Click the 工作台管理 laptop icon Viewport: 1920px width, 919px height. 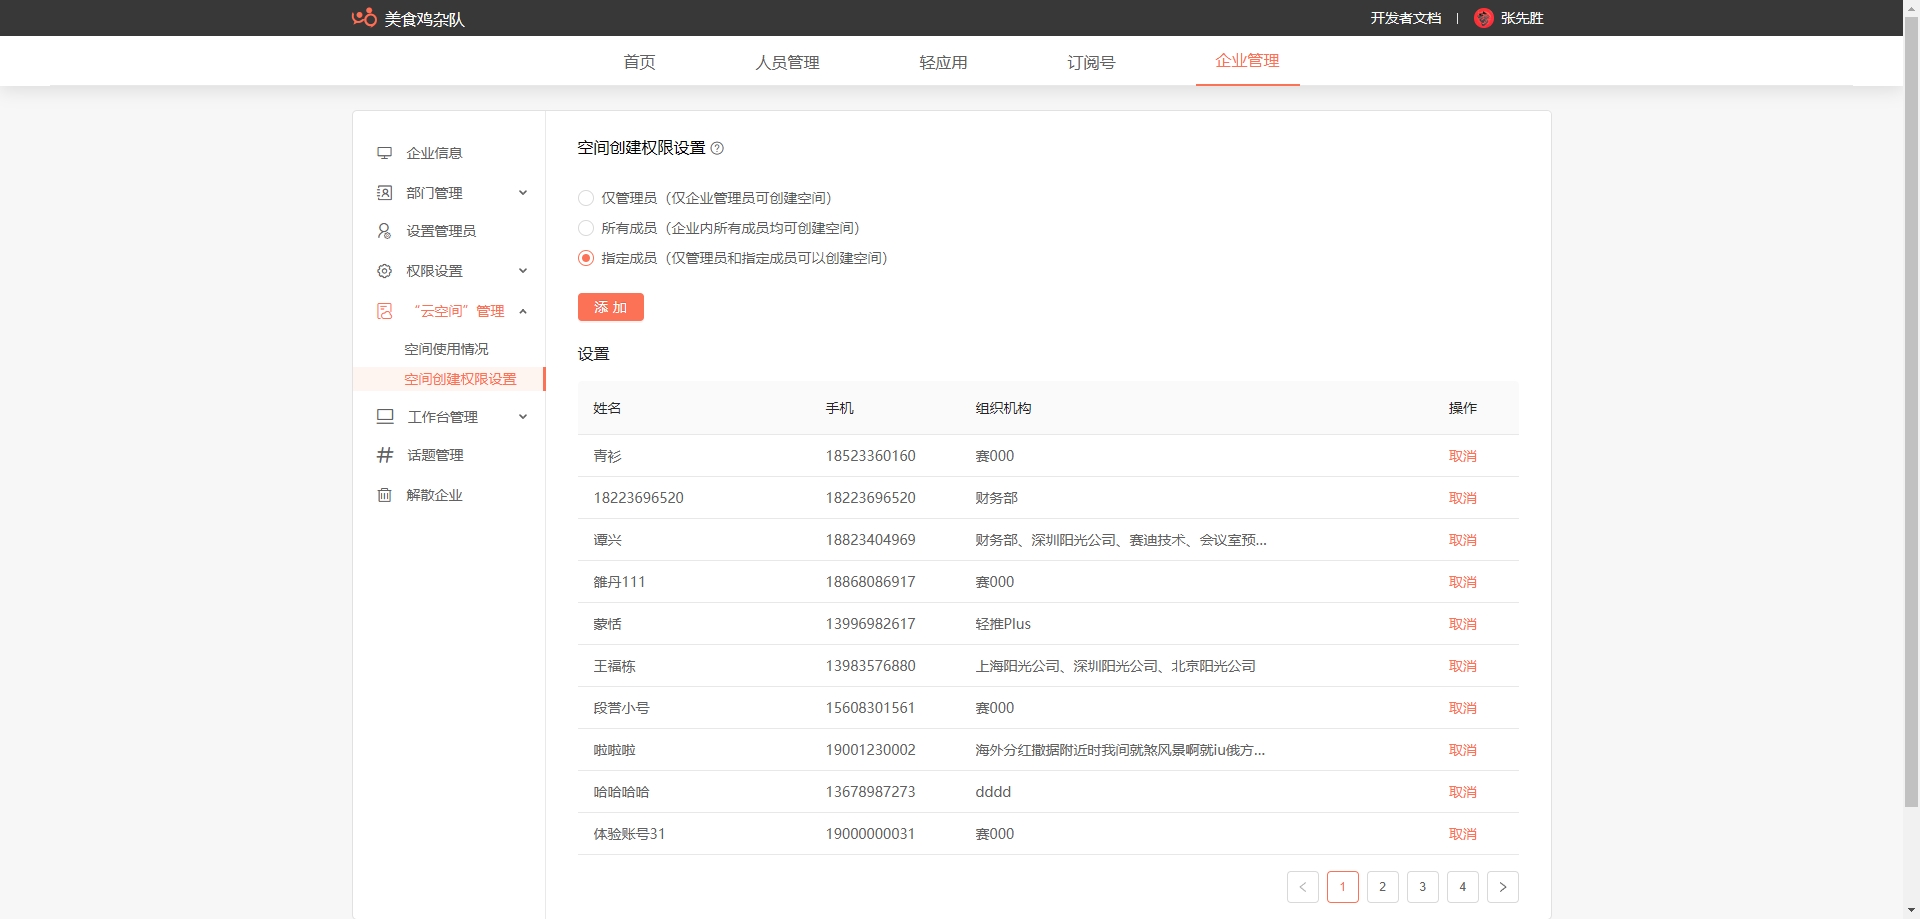click(x=385, y=416)
